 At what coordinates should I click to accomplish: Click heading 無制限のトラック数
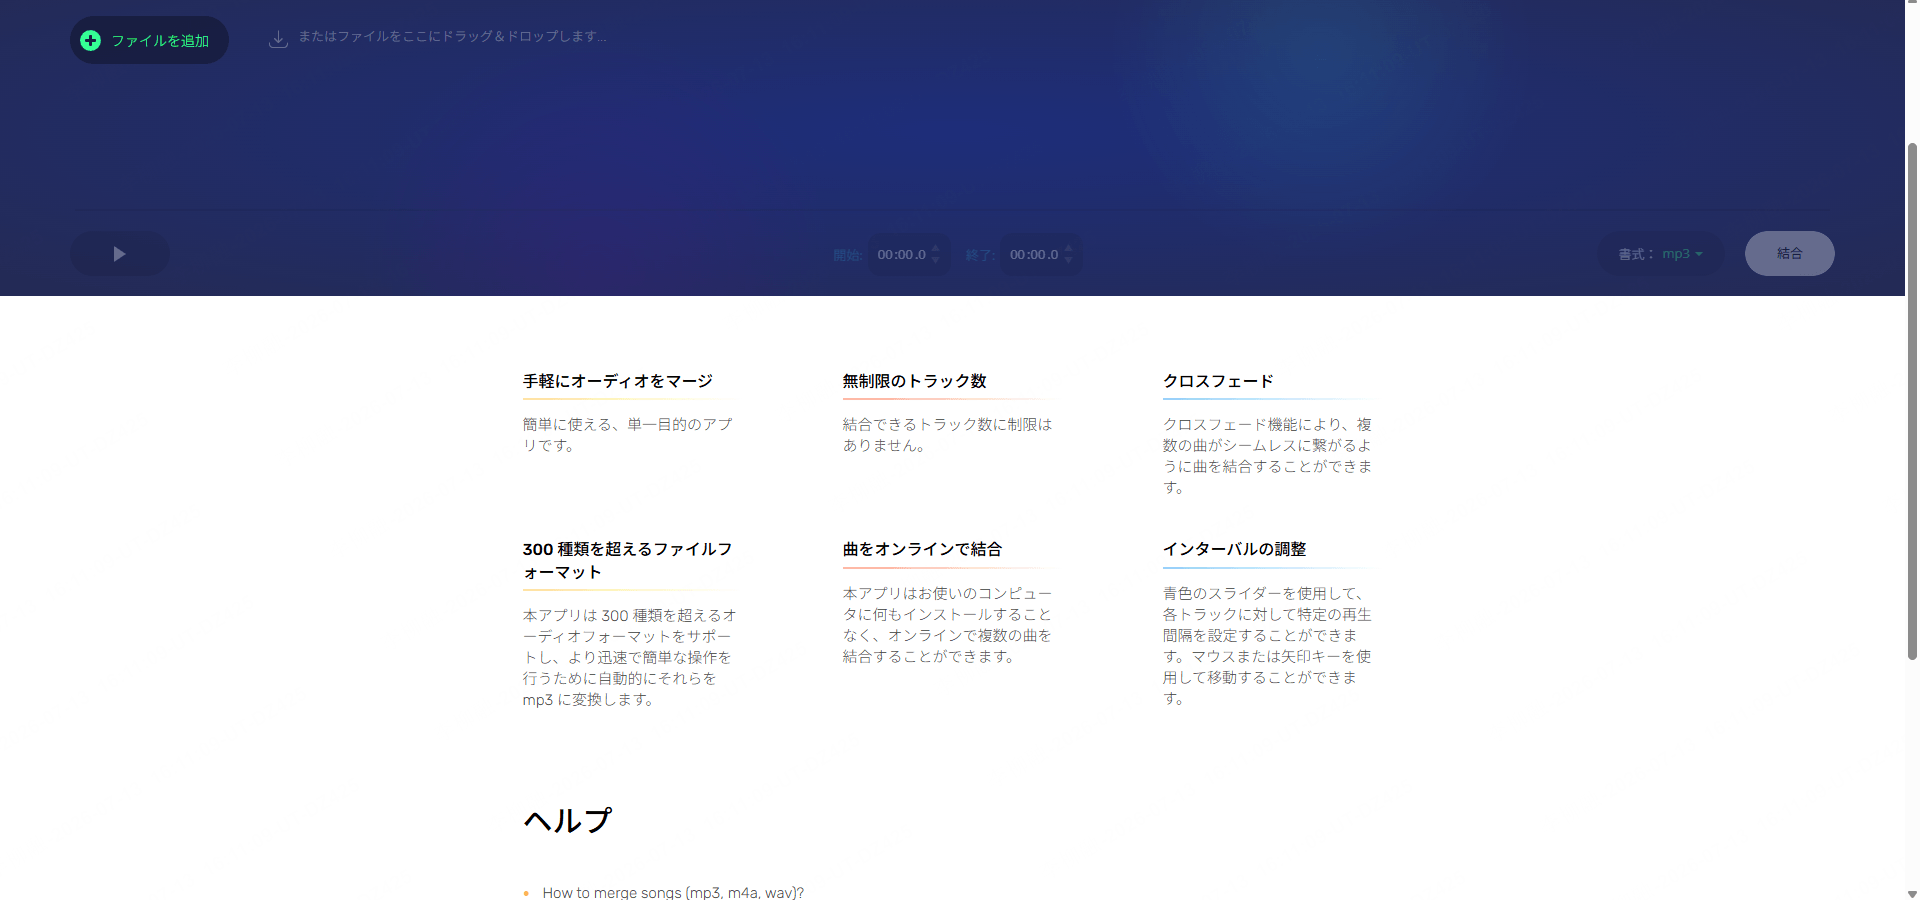point(914,381)
